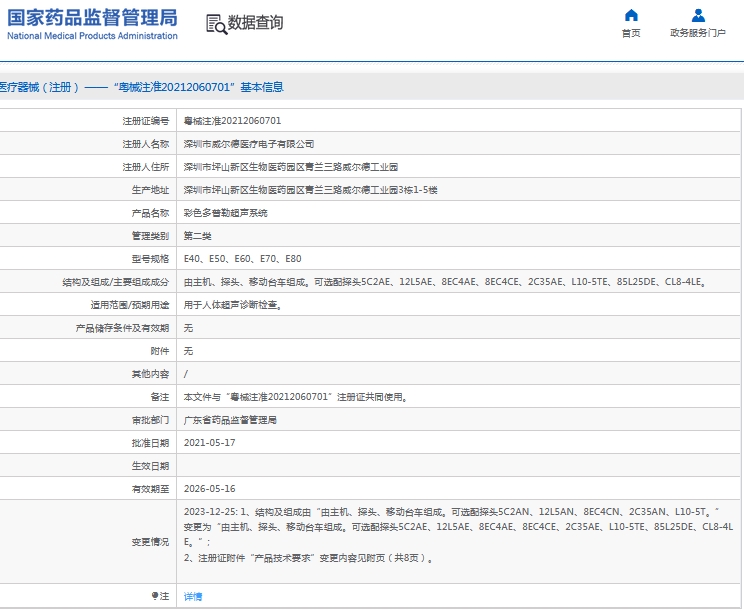The width and height of the screenshot is (744, 614).
Task: Click the 管理类别 label
Action: pos(150,236)
